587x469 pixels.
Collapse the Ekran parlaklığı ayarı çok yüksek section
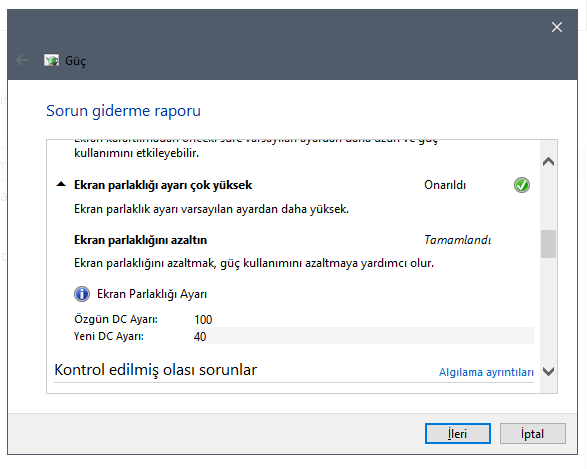[61, 184]
